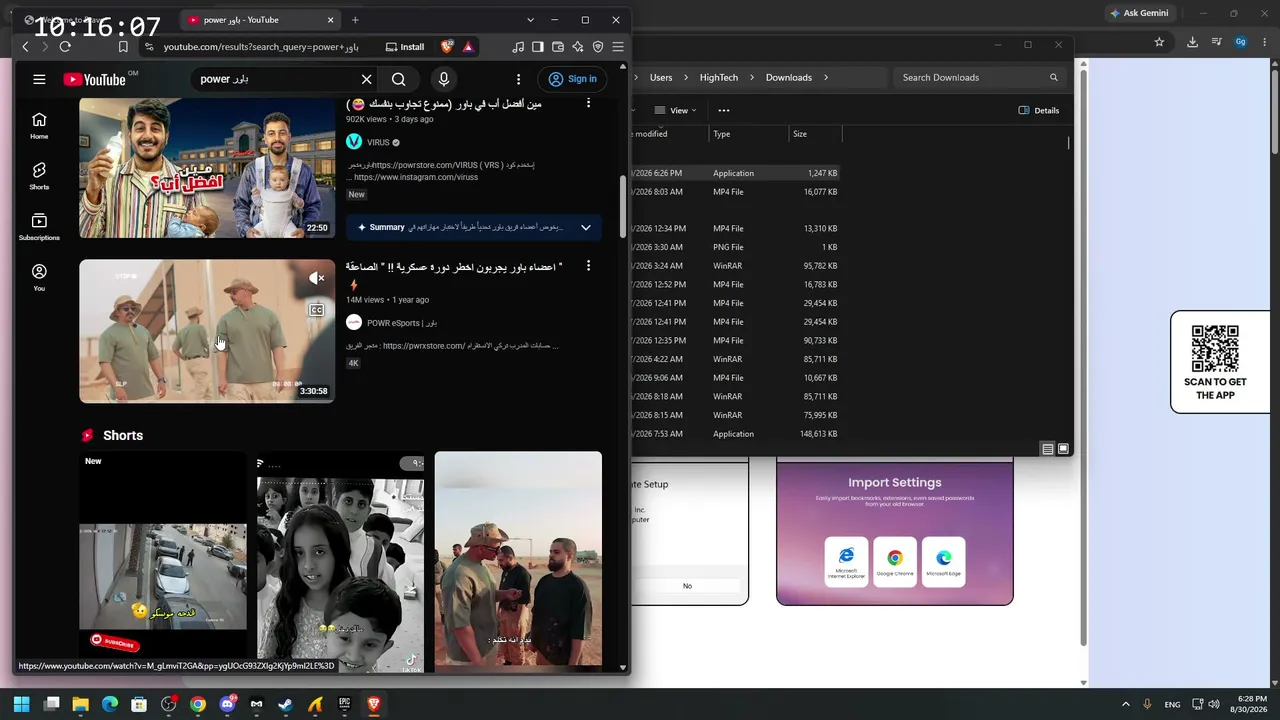The width and height of the screenshot is (1280, 720).
Task: Open Chrome downloads icon
Action: [1192, 42]
